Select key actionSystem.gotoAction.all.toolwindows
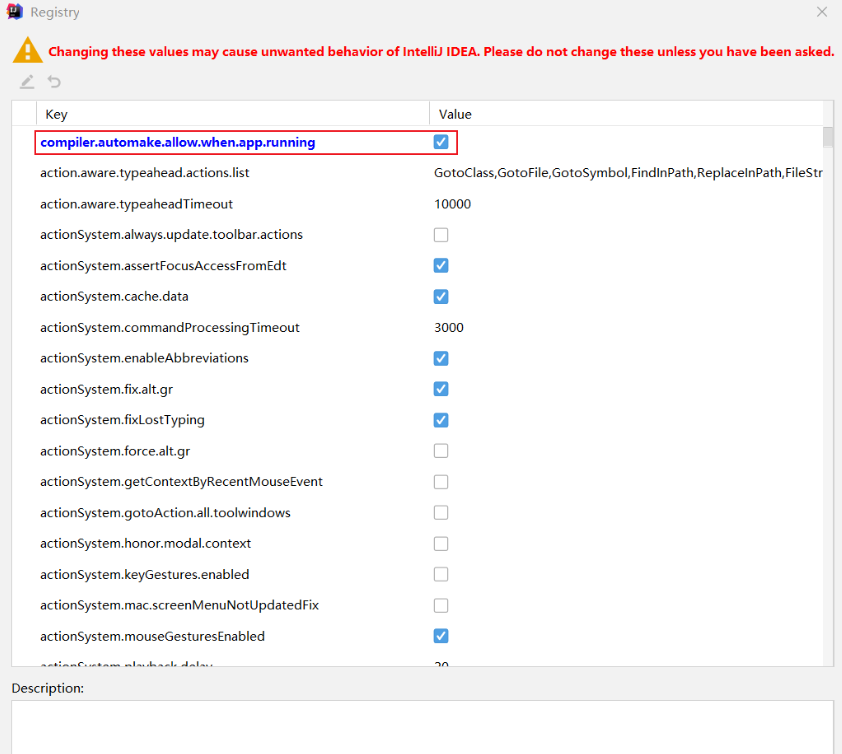The image size is (842, 754). [165, 513]
